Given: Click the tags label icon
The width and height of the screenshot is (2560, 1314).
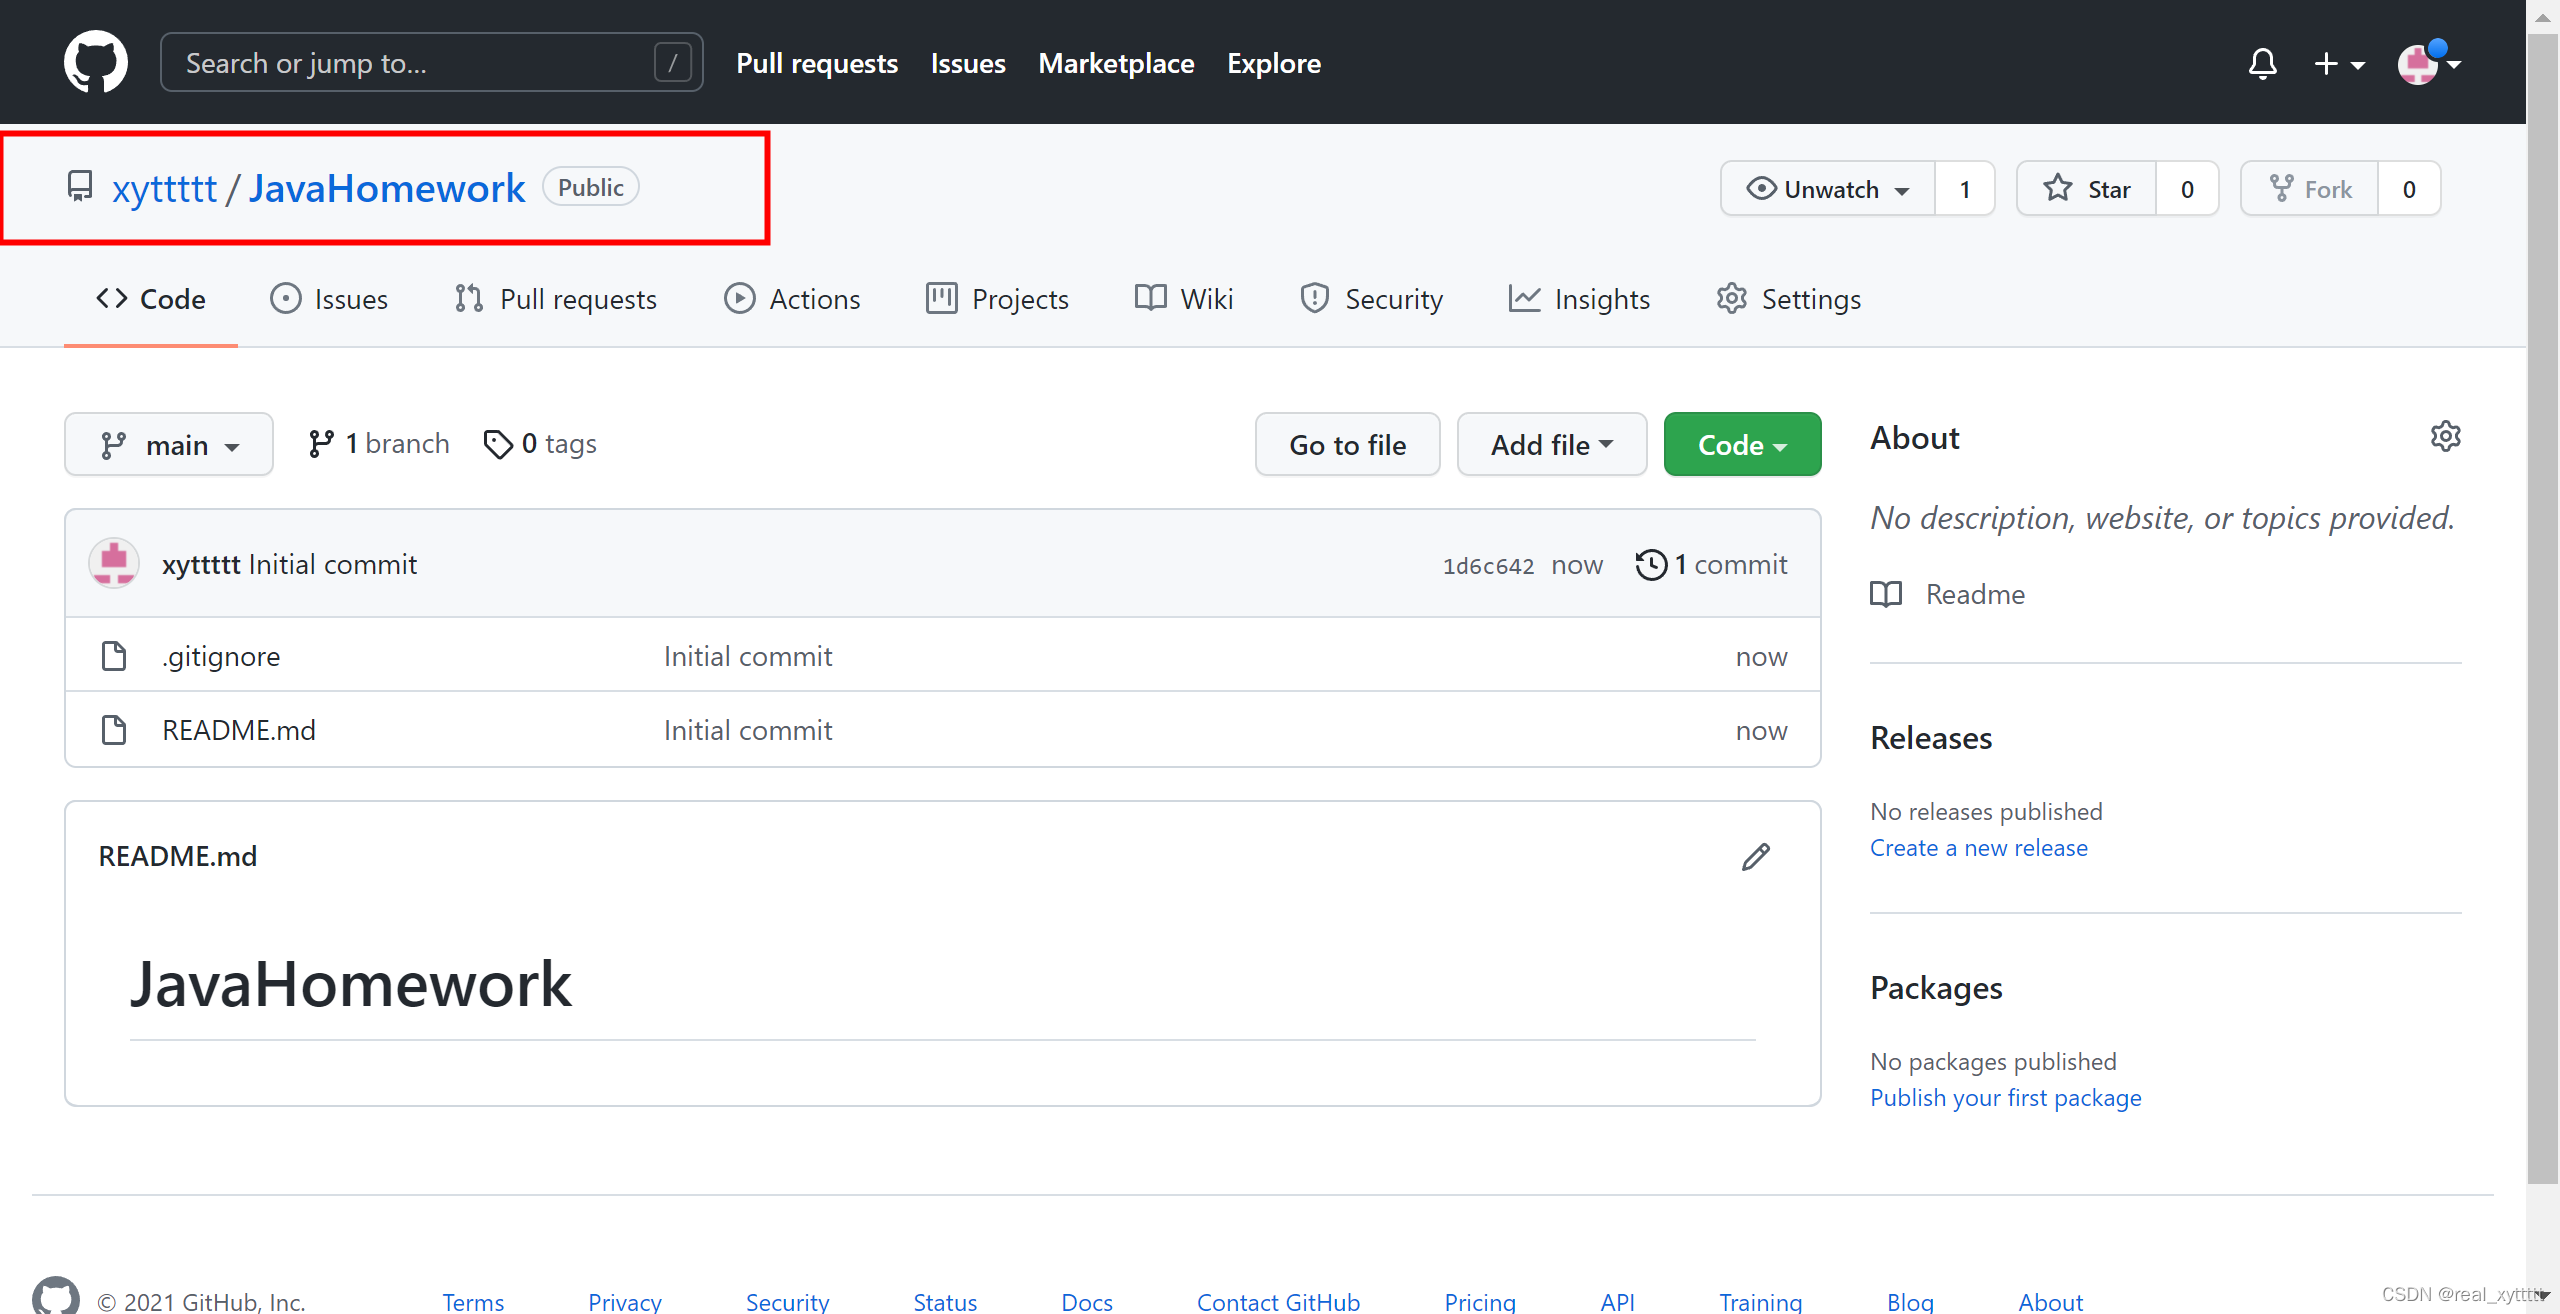Looking at the screenshot, I should (x=497, y=444).
